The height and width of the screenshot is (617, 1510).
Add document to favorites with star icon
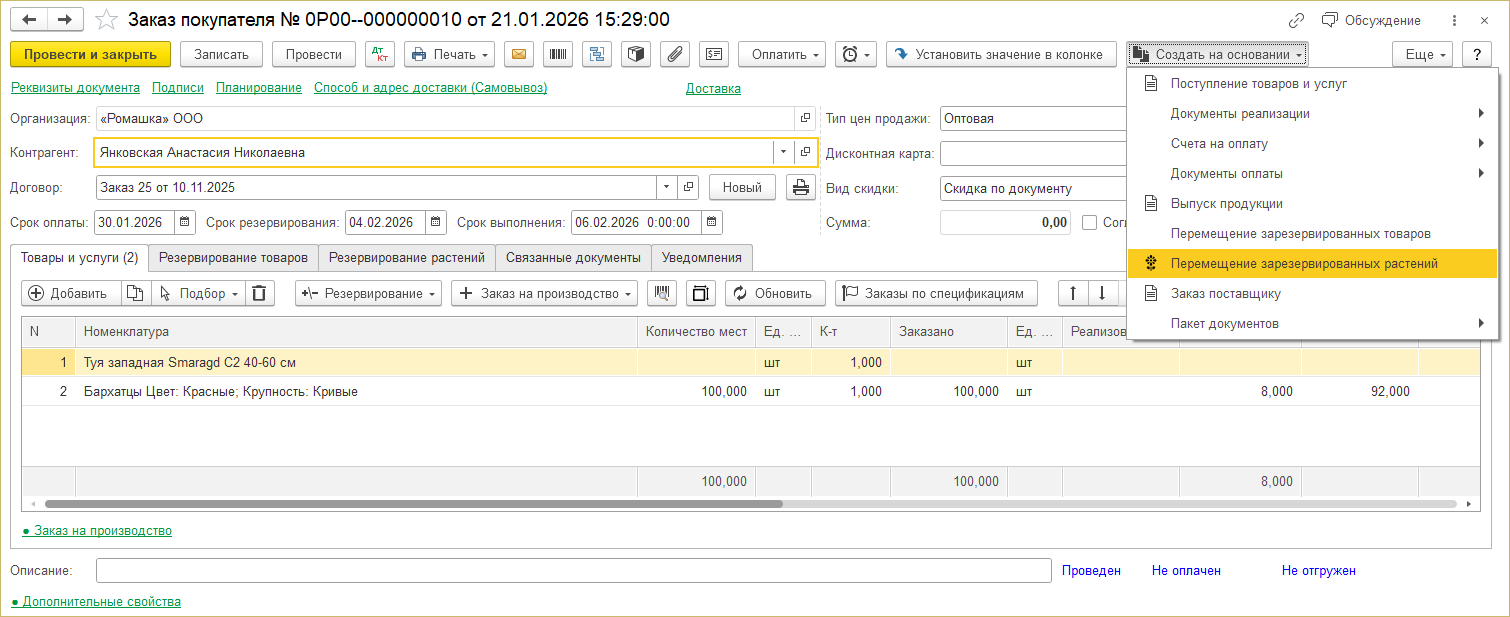[105, 20]
